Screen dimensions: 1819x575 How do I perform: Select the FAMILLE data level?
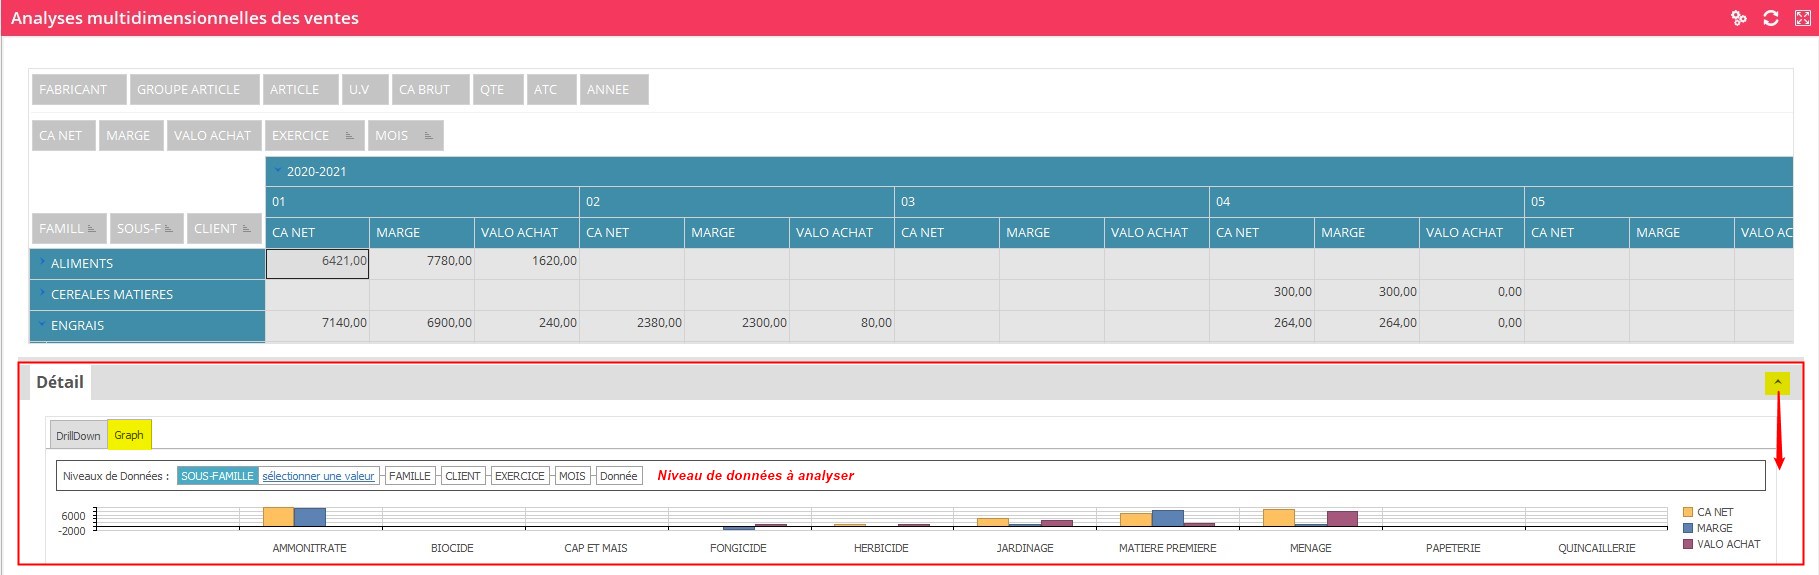tap(409, 476)
